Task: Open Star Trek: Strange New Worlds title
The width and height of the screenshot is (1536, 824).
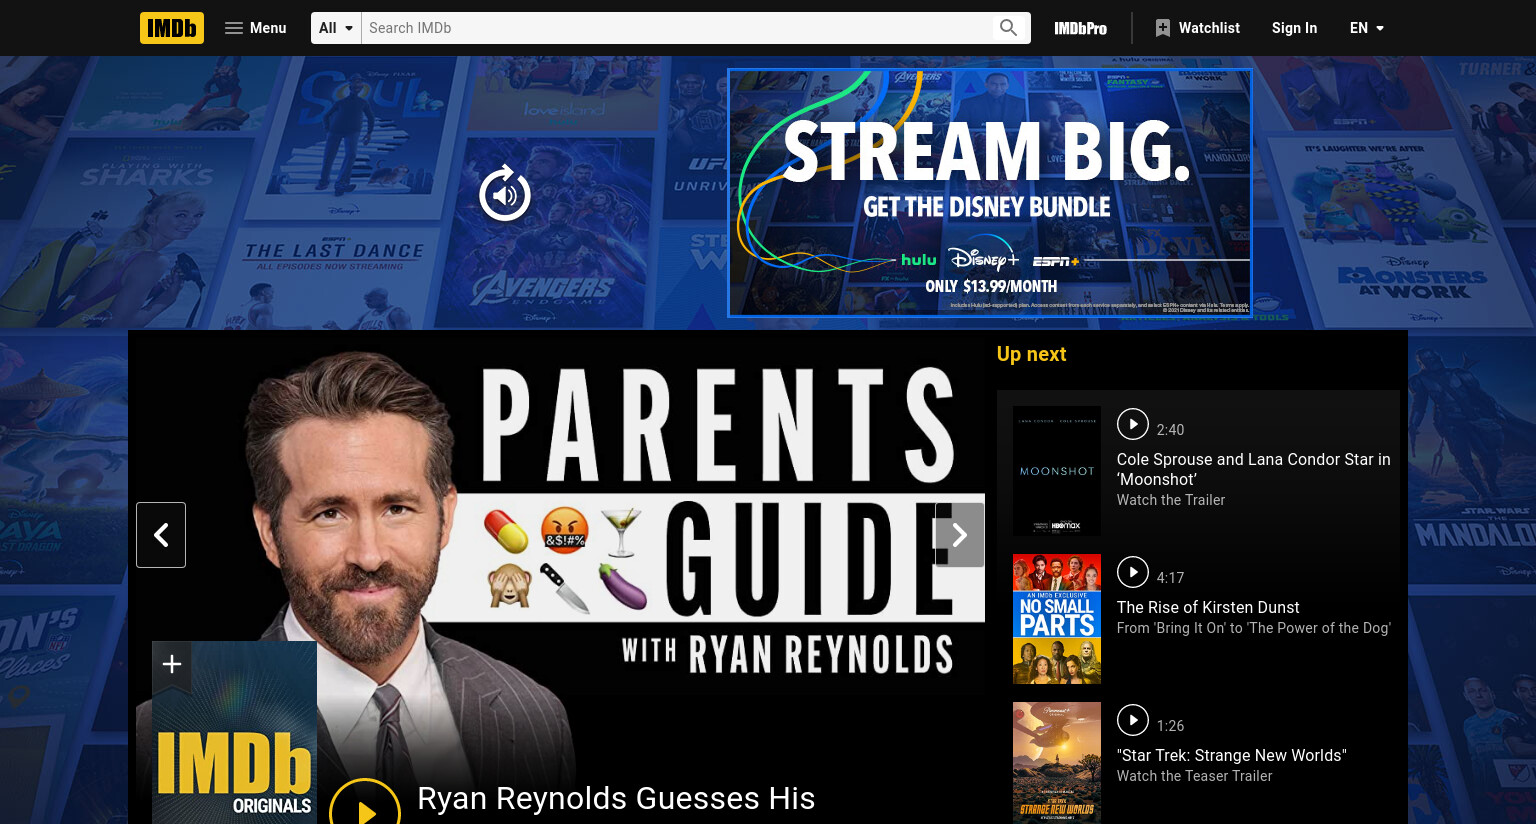Action: pyautogui.click(x=1232, y=755)
